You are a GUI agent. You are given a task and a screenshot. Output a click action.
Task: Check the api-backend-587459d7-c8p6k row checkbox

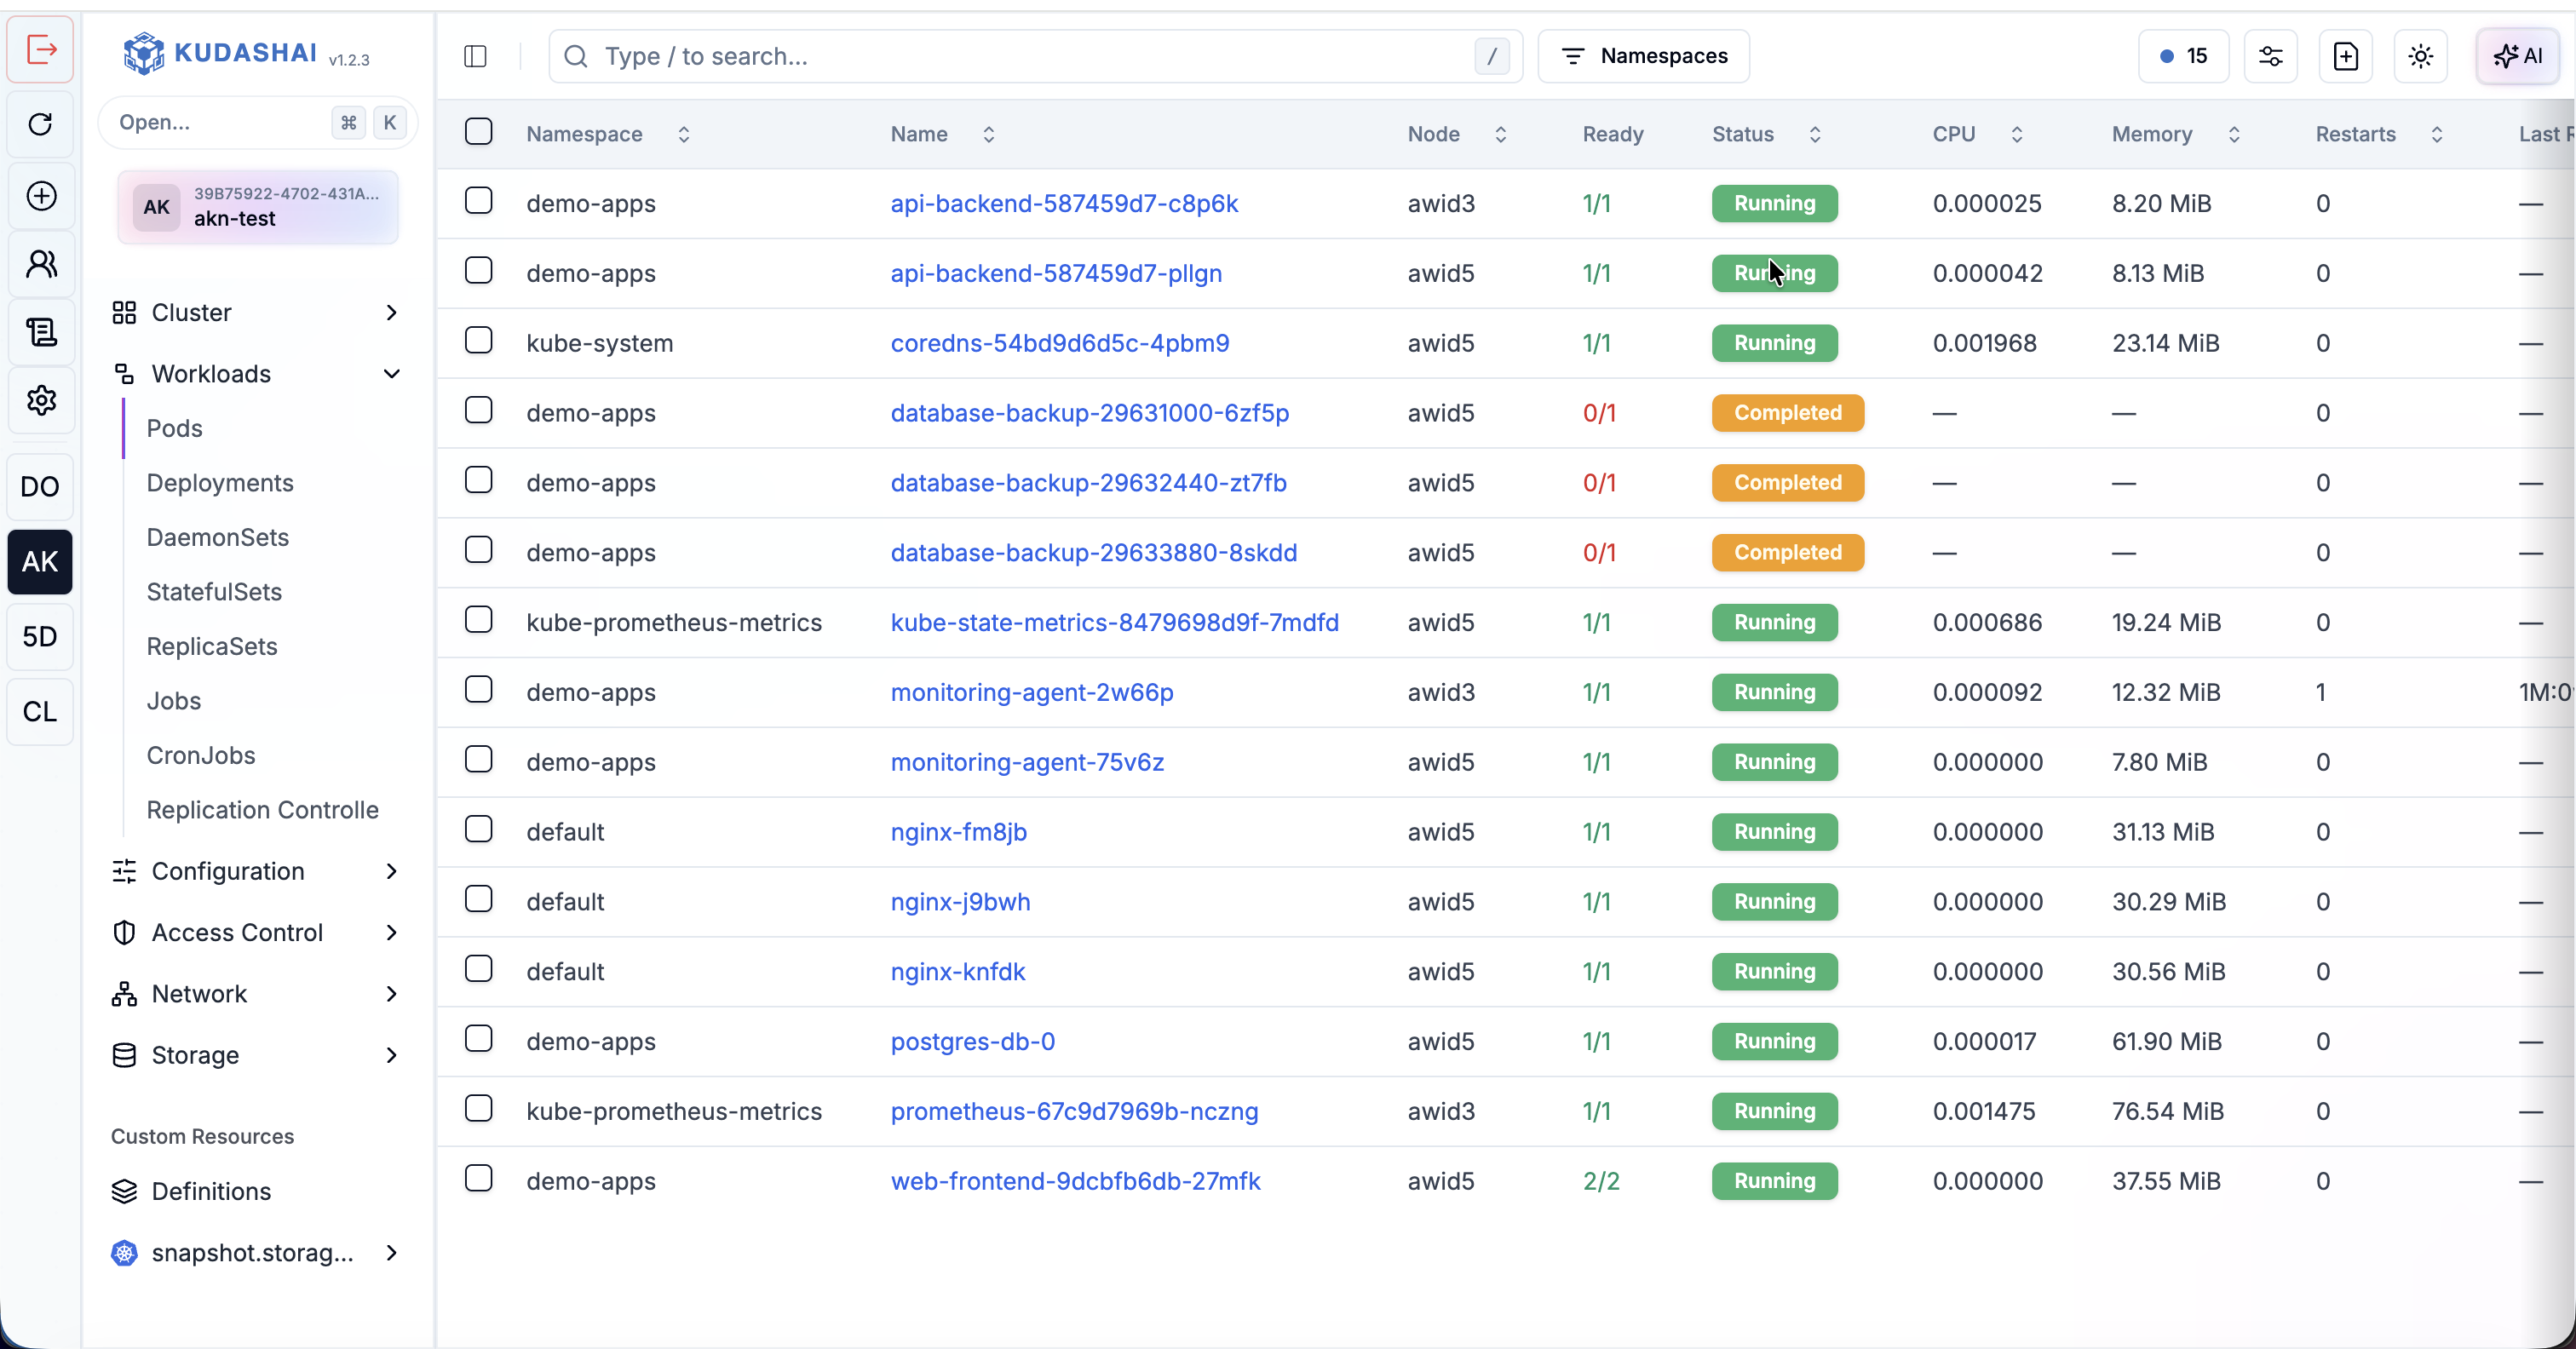[x=479, y=201]
